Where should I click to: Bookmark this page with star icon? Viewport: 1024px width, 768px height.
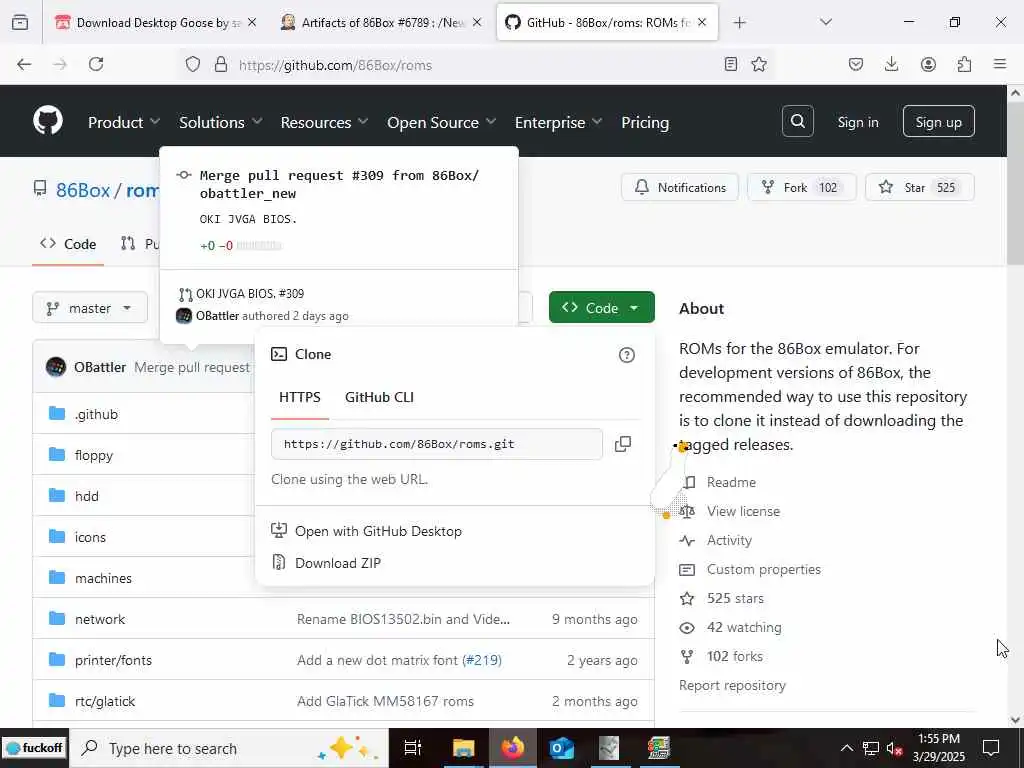(758, 64)
